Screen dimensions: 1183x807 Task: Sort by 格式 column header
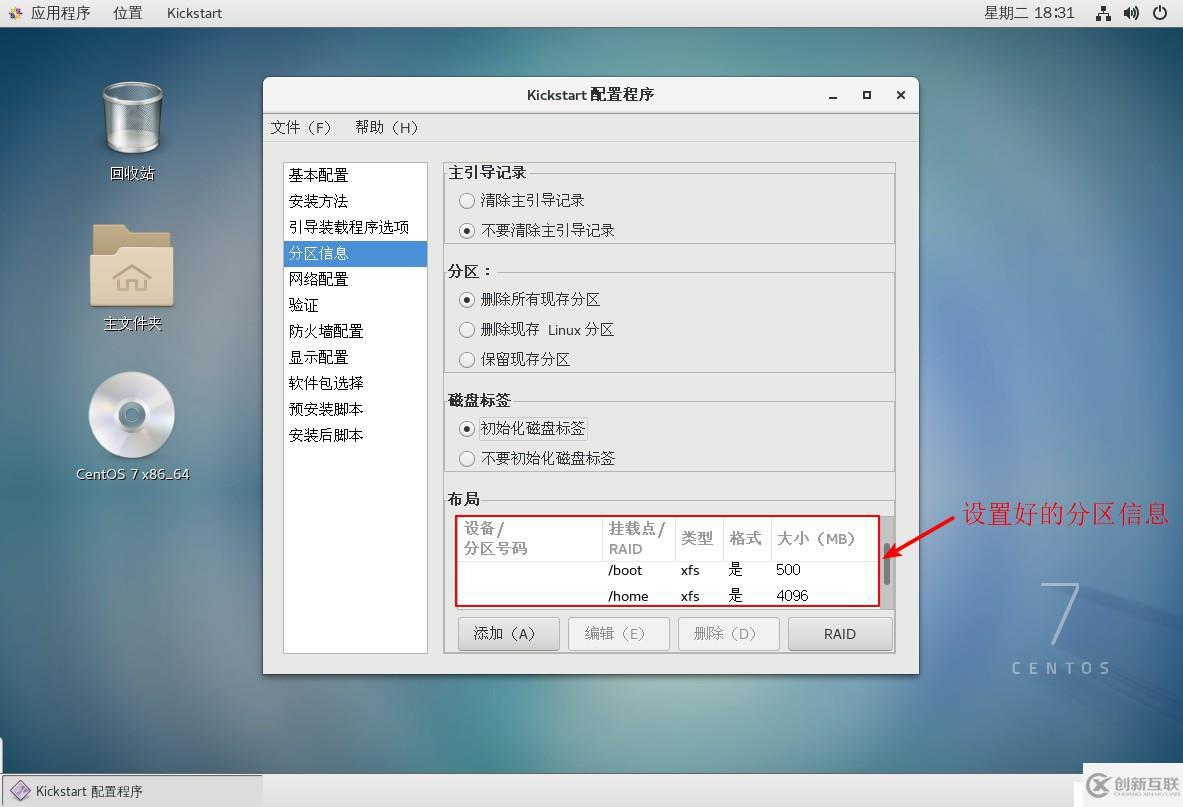[746, 539]
